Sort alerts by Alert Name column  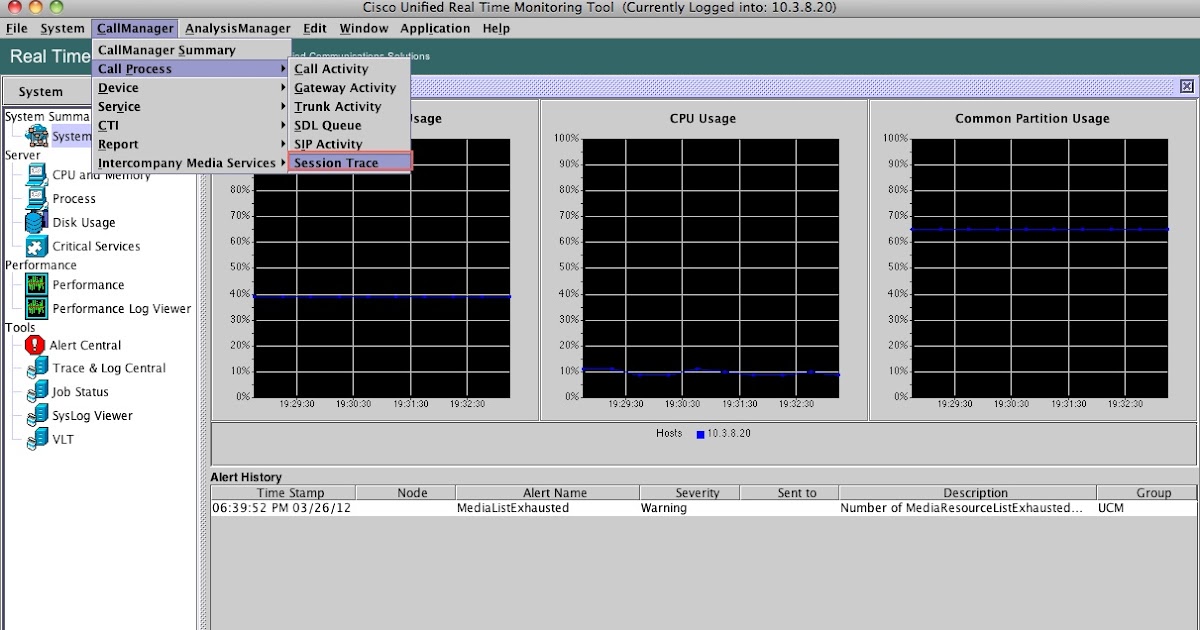pyautogui.click(x=548, y=493)
